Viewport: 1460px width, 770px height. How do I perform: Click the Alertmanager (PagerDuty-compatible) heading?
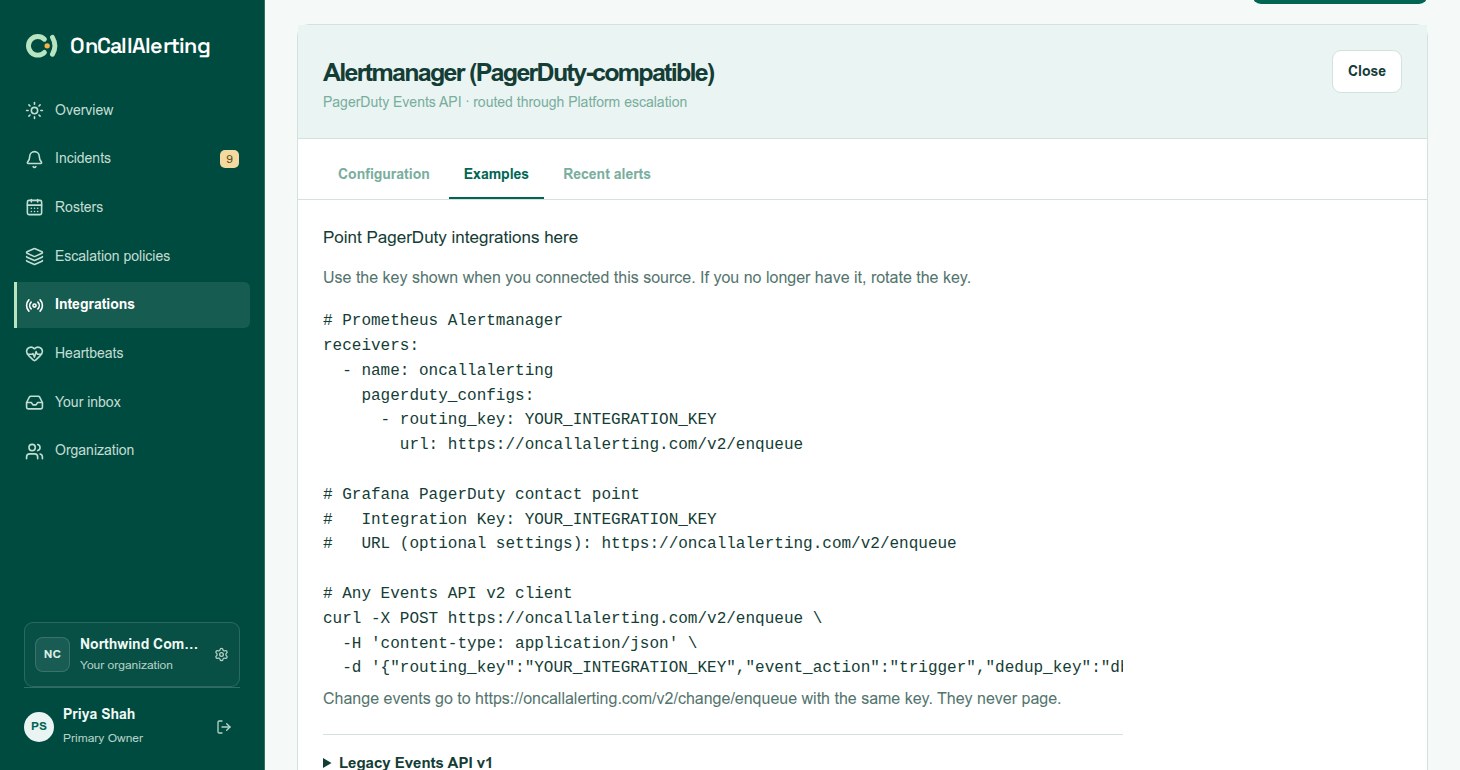click(x=519, y=73)
